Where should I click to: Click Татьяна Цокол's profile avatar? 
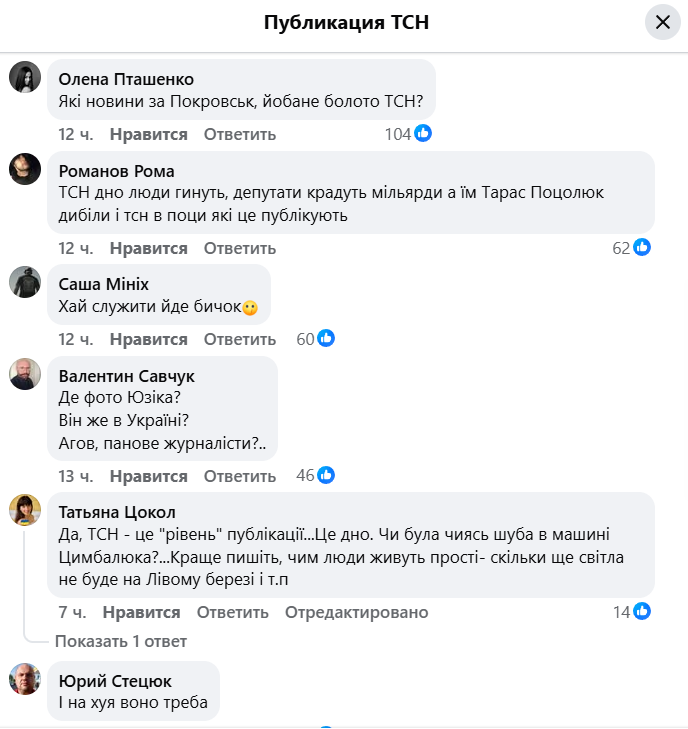25,510
